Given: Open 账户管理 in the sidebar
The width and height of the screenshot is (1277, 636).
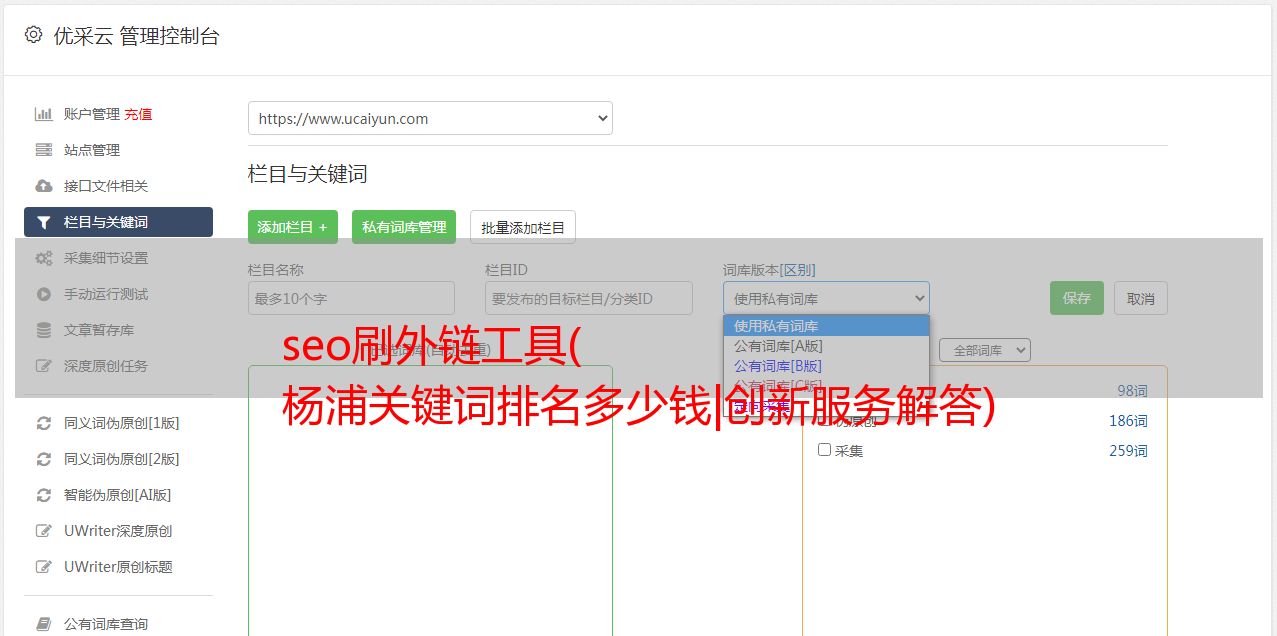Looking at the screenshot, I should pyautogui.click(x=92, y=114).
